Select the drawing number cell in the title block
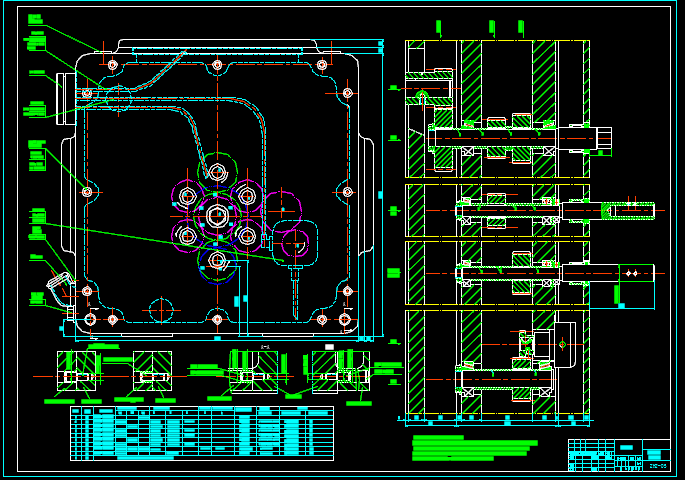This screenshot has width=685, height=480. pyautogui.click(x=657, y=466)
